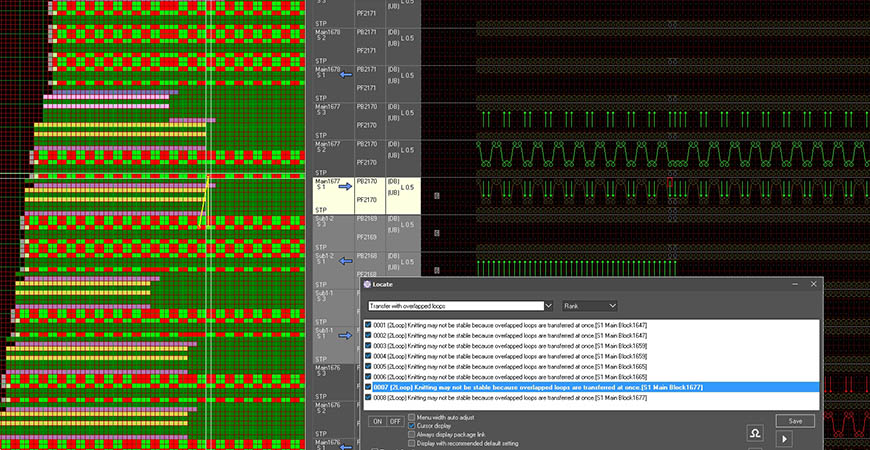Click the blue left arrow in Sub1-2 S1 row
This screenshot has width=870, height=450.
(346, 261)
